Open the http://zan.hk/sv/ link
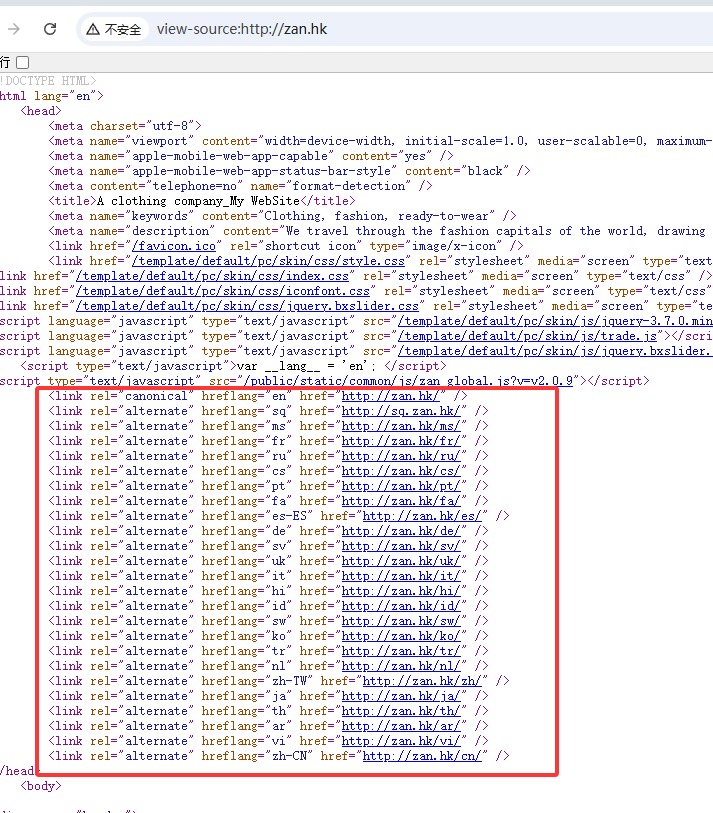Image resolution: width=713 pixels, height=813 pixels. point(401,546)
